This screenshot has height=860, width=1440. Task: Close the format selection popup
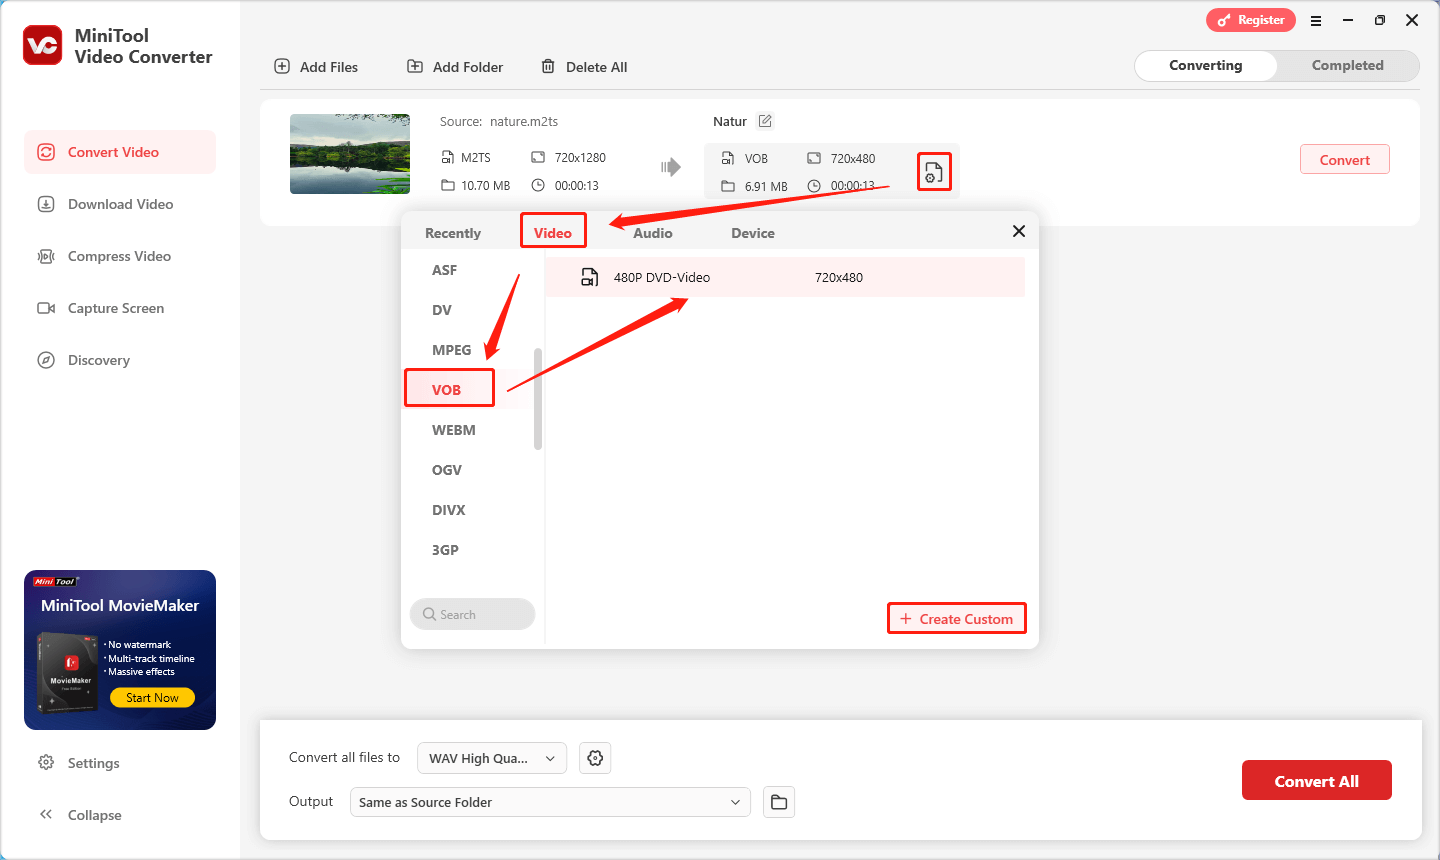point(1019,231)
